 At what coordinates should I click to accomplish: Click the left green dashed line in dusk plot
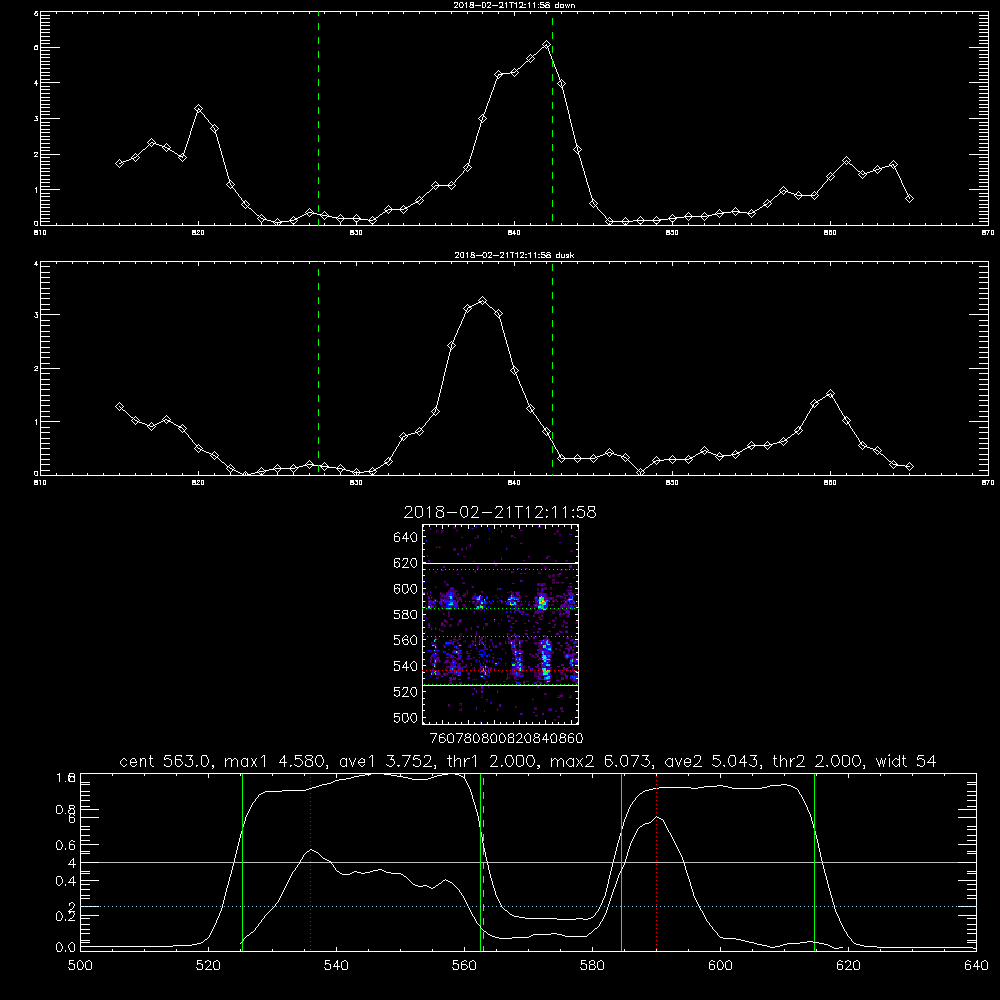pyautogui.click(x=318, y=368)
